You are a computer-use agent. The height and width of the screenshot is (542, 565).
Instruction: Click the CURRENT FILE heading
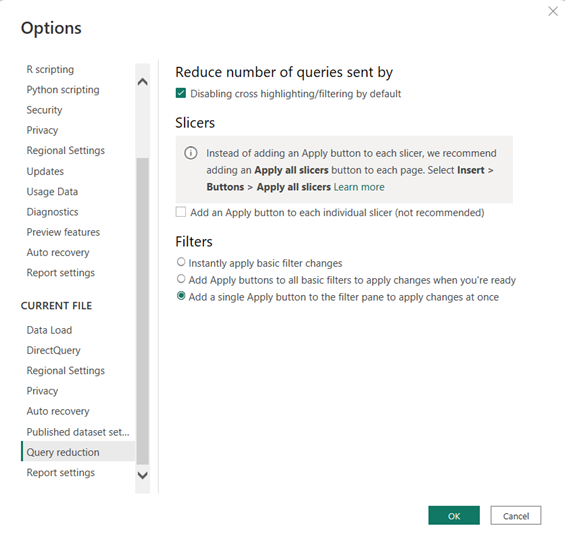click(56, 306)
